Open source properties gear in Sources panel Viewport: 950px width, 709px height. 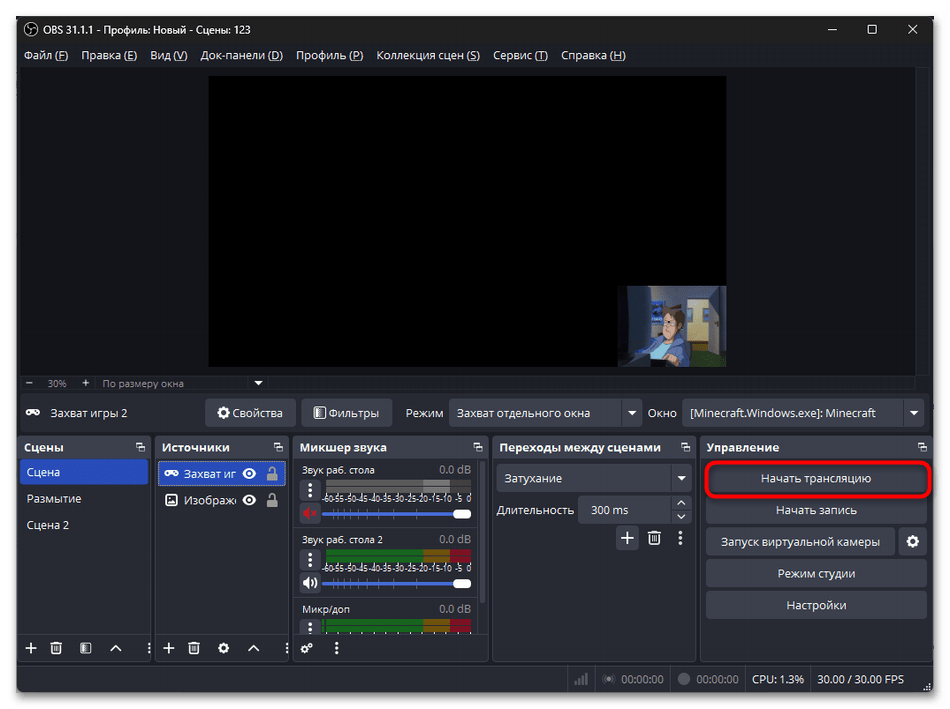pyautogui.click(x=223, y=648)
